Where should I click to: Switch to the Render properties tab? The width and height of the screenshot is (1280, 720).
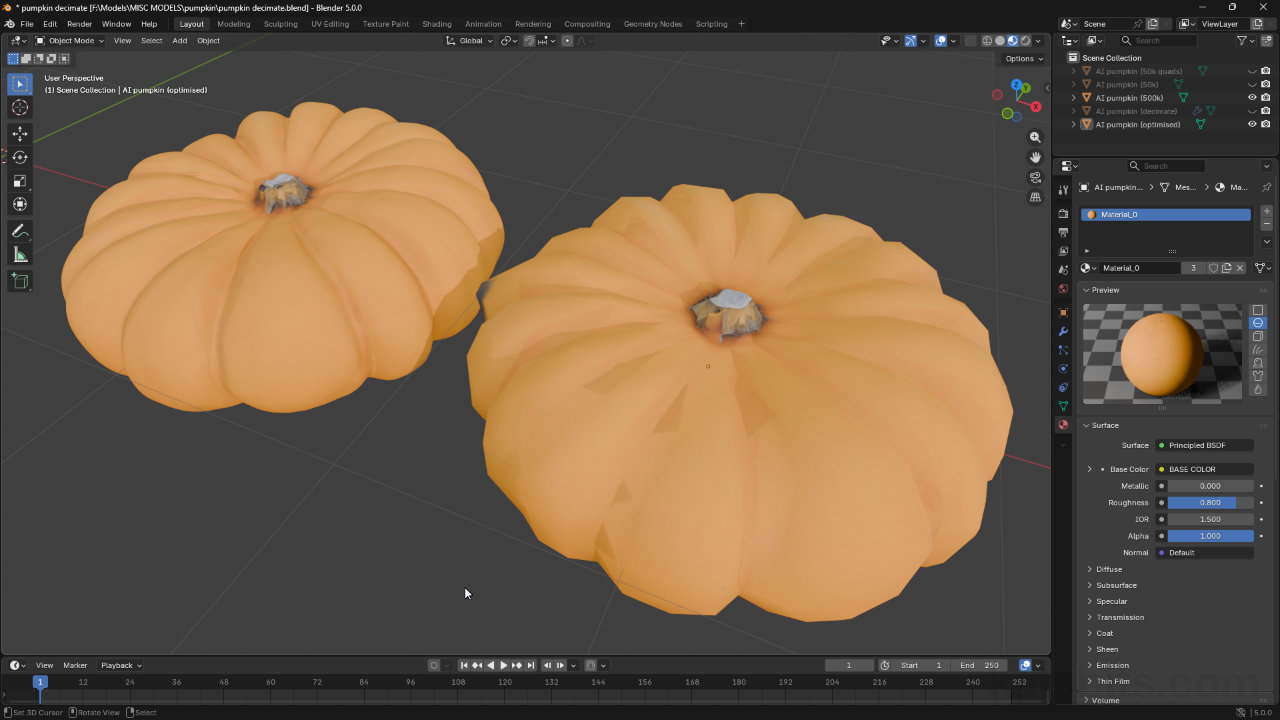point(1063,213)
